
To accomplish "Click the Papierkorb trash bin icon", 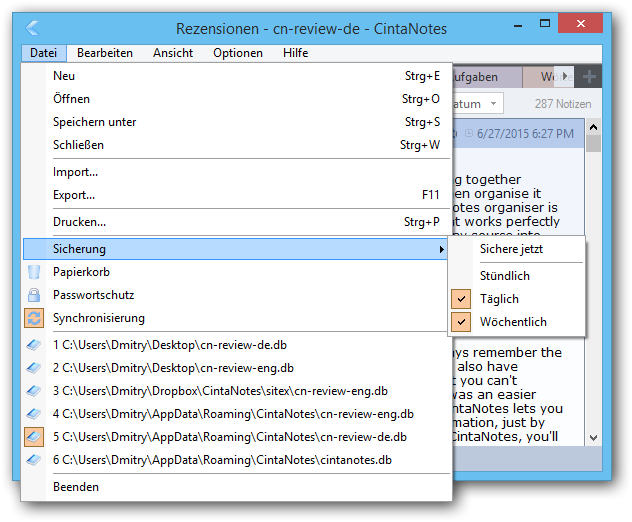I will point(34,272).
